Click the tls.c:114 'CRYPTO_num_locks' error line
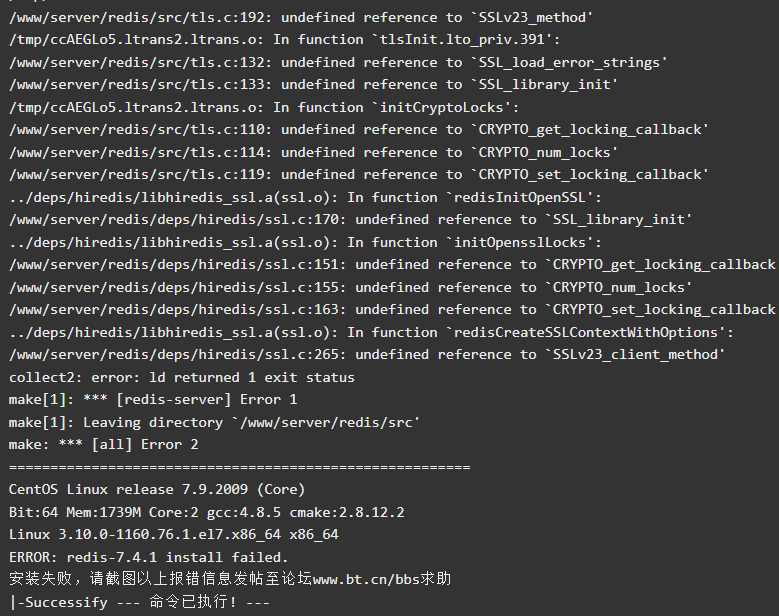The image size is (779, 616). (313, 152)
